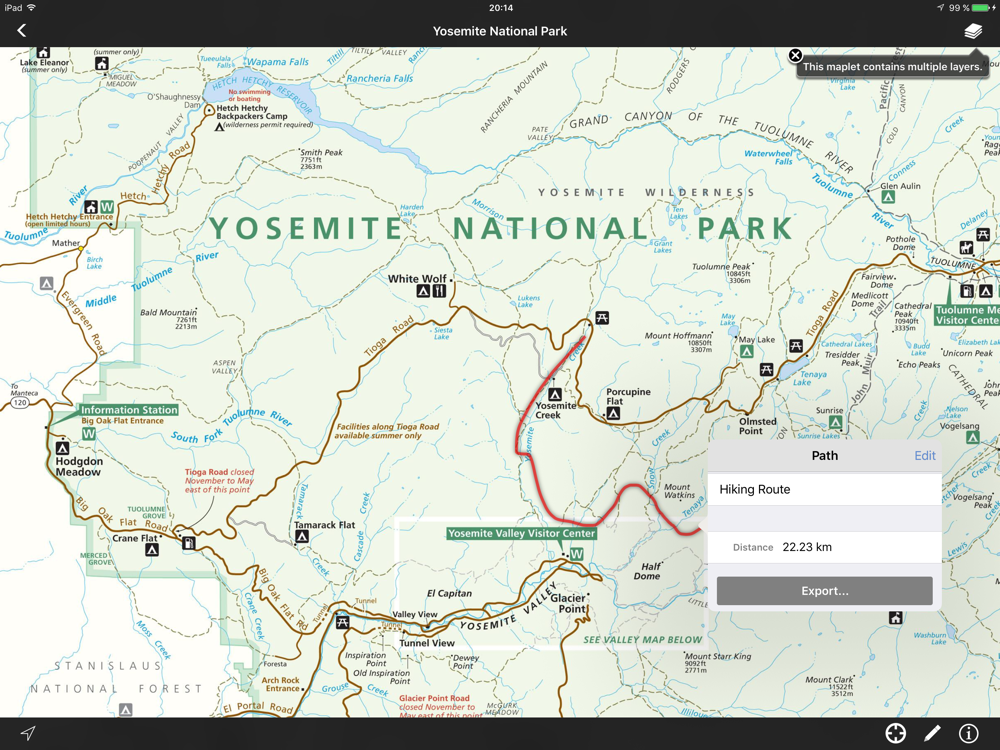Select the Hiking Route name field

point(825,489)
